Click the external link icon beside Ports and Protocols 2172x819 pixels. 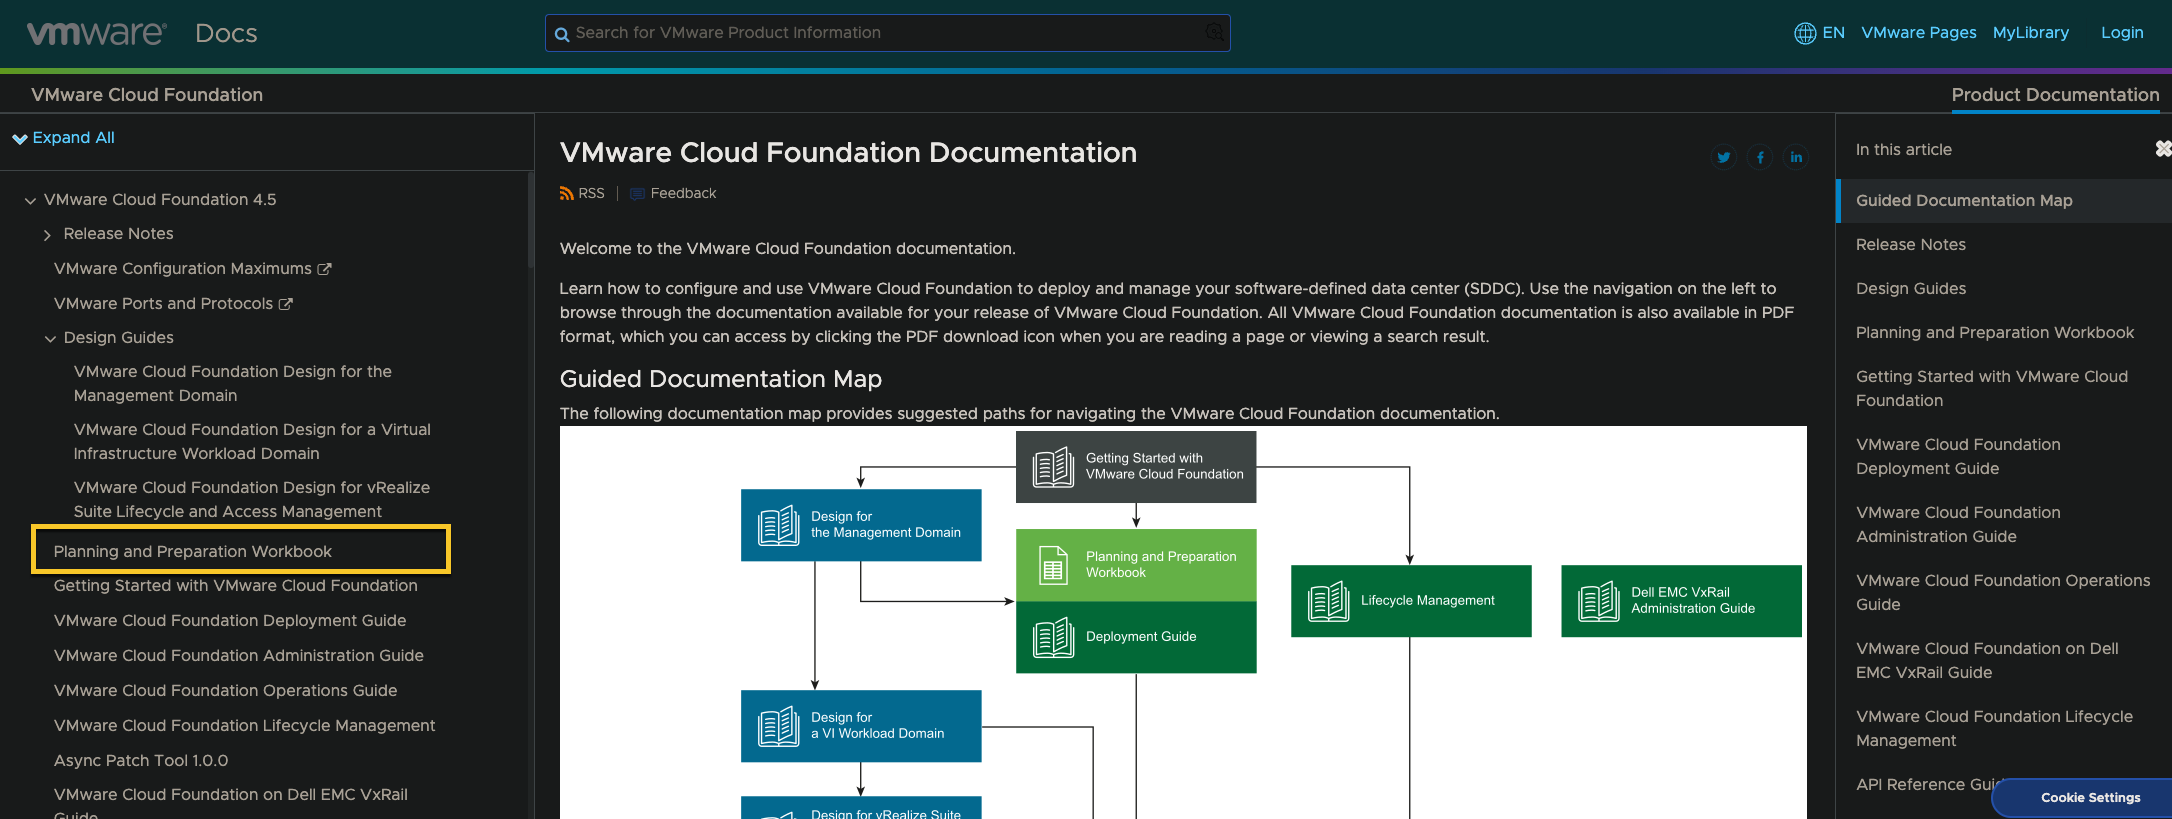pyautogui.click(x=285, y=304)
